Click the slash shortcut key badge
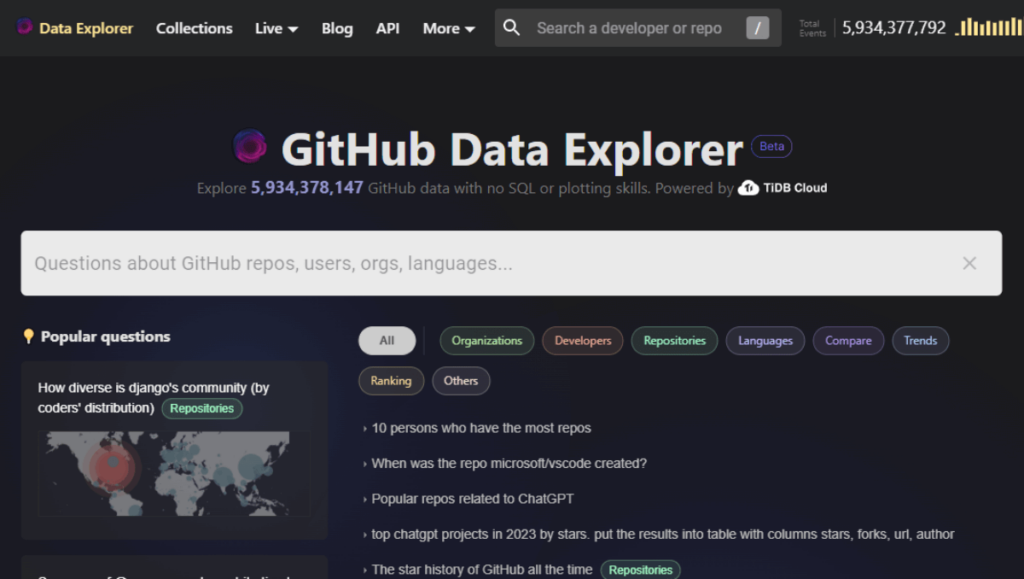Viewport: 1024px width, 579px height. click(x=757, y=28)
